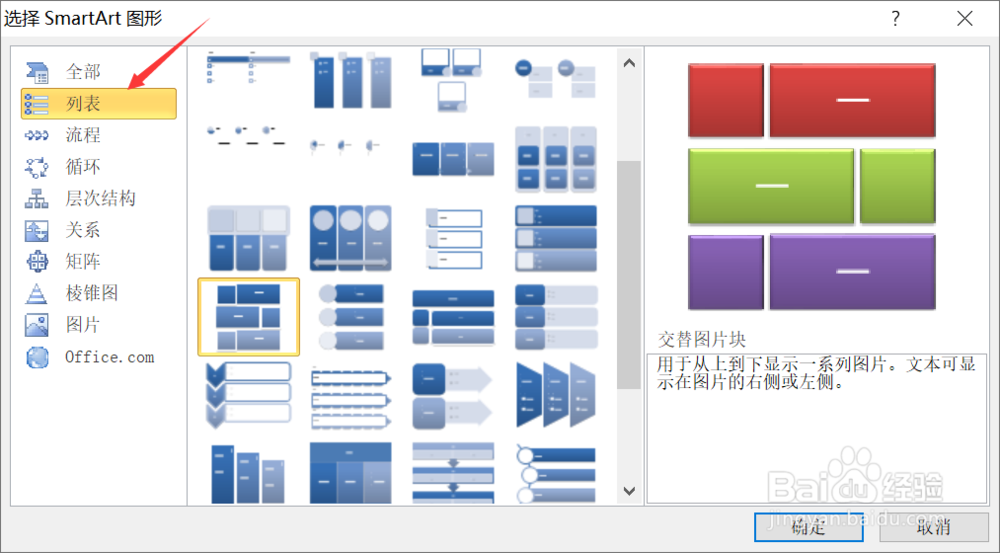Pick stacked blue bars with picture squares layout

click(555, 238)
